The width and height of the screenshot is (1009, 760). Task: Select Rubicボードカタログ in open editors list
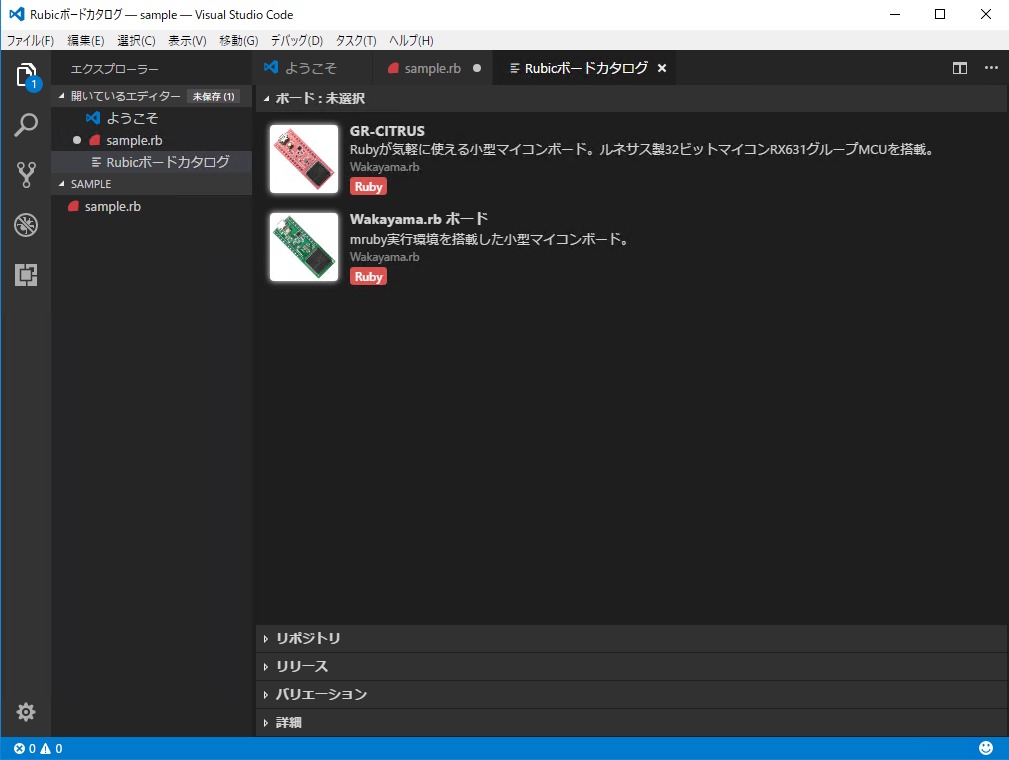152,162
